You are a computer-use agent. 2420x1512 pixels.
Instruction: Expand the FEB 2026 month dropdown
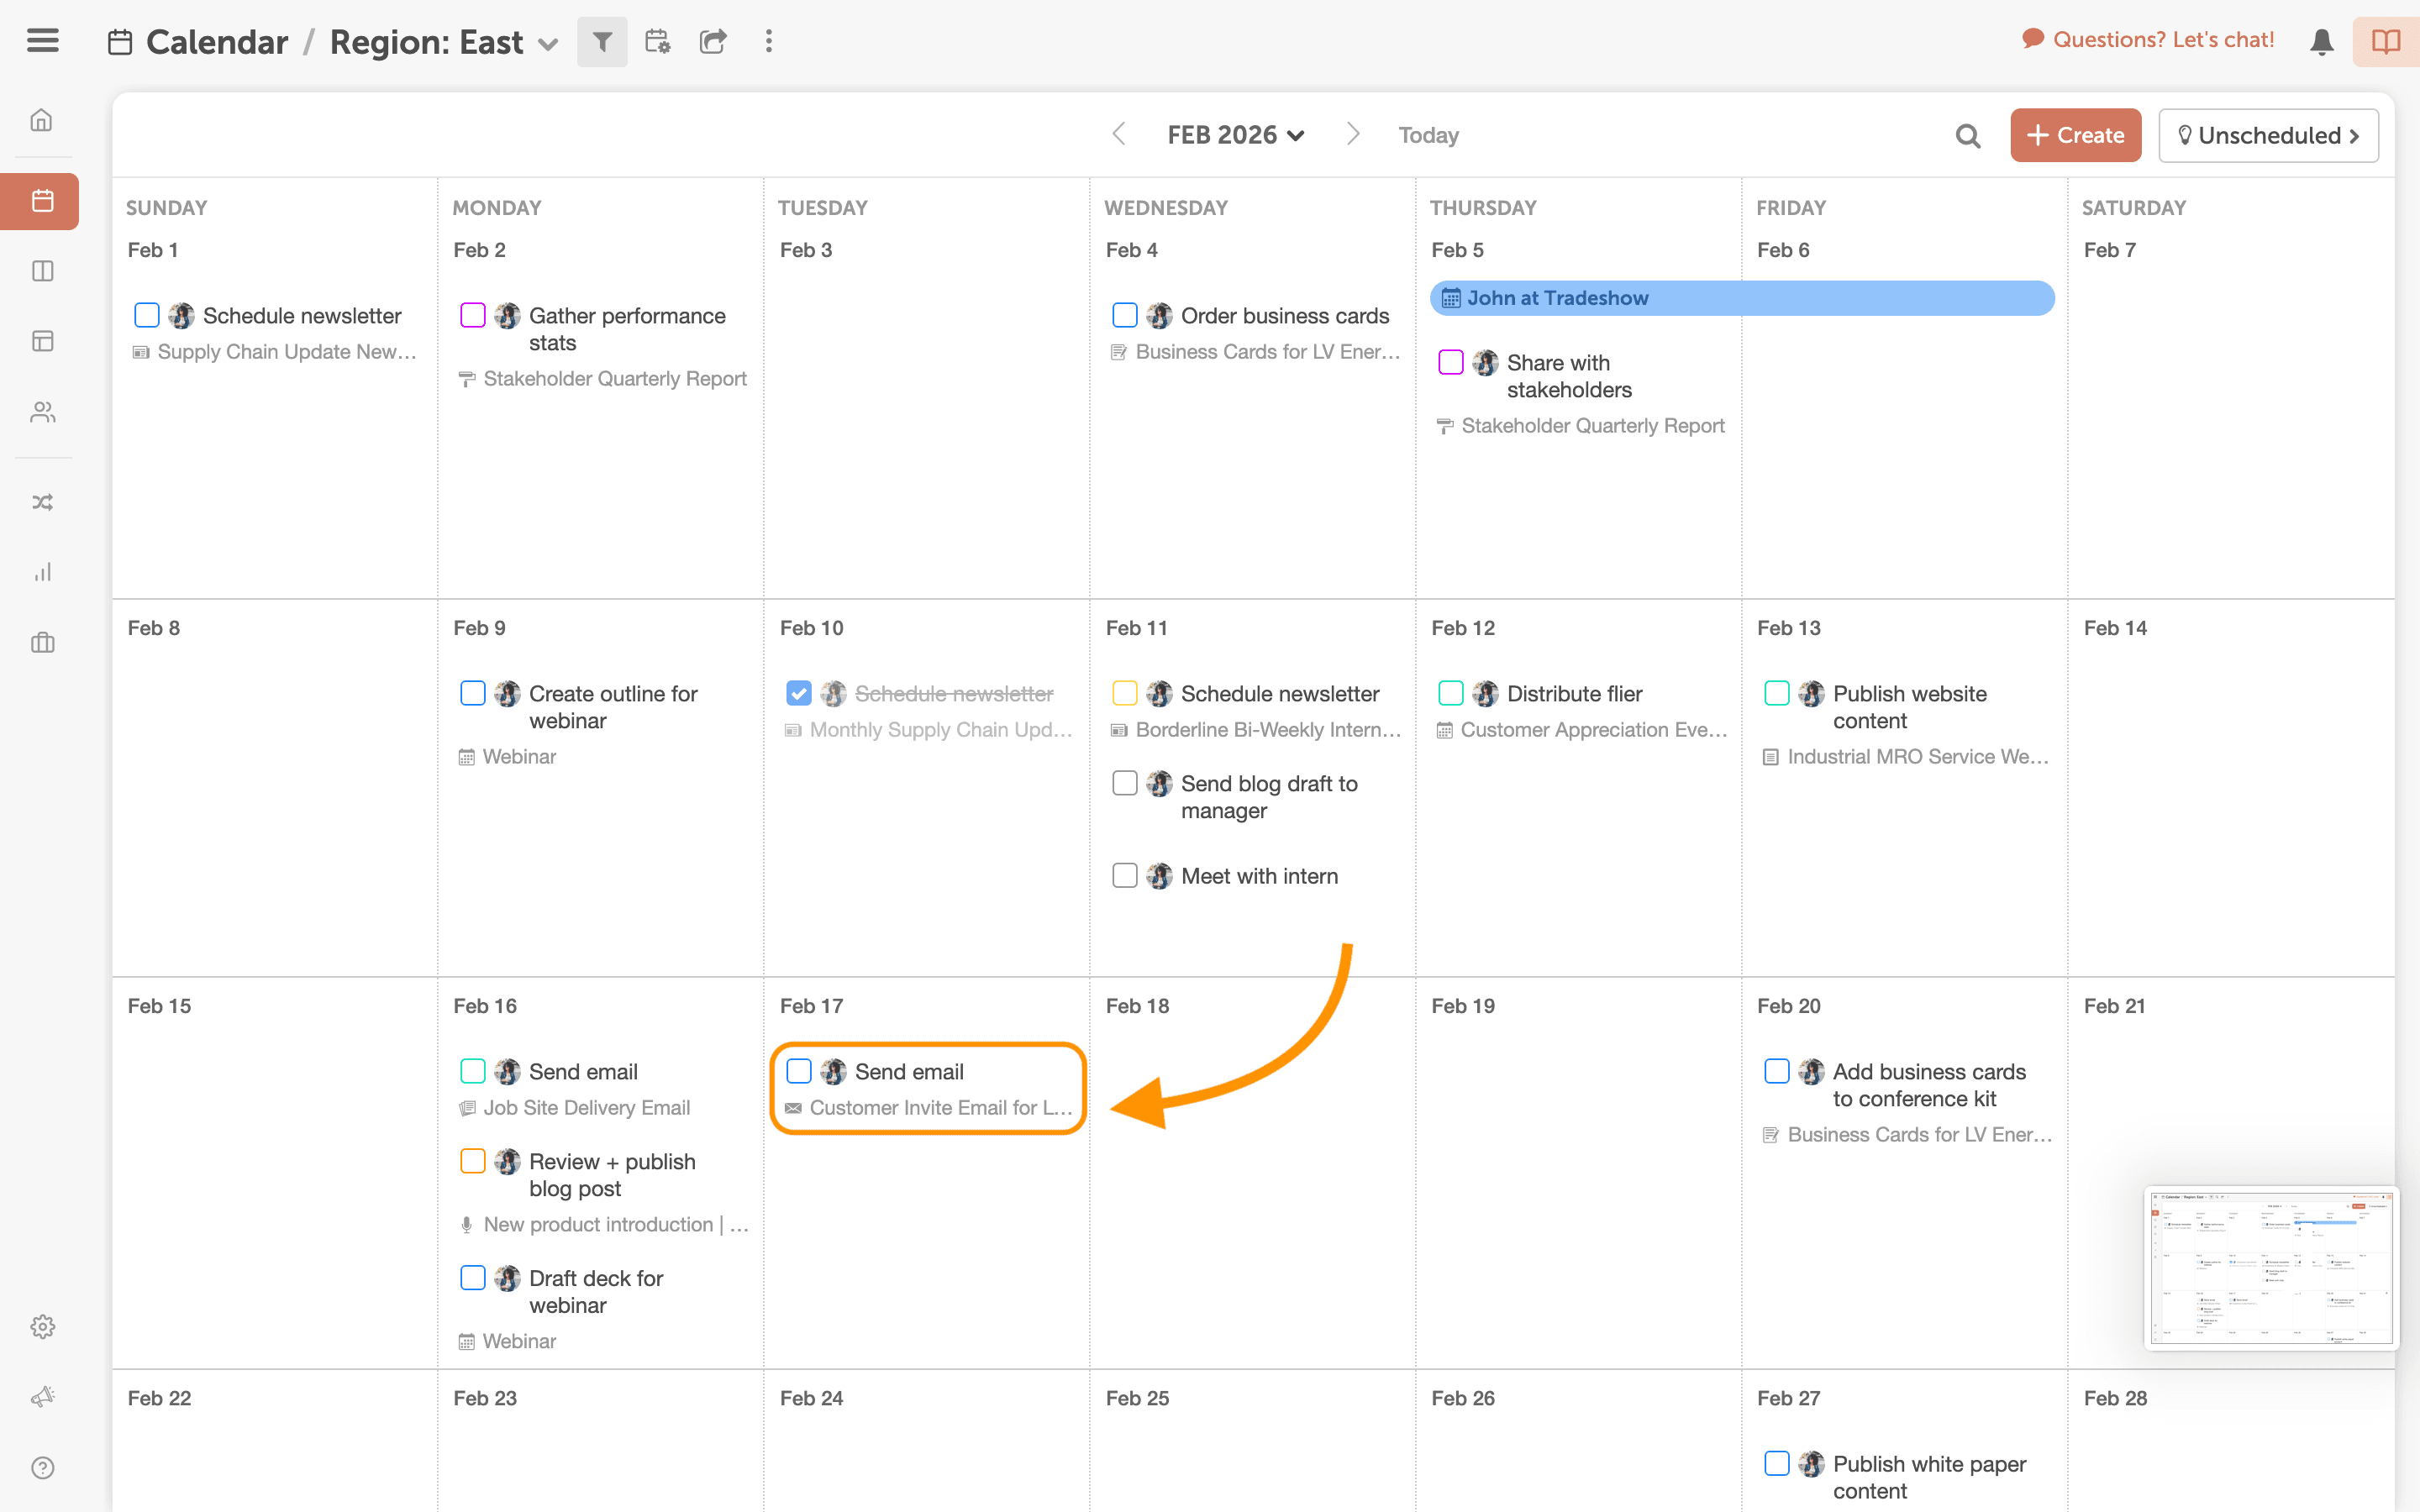point(1236,136)
